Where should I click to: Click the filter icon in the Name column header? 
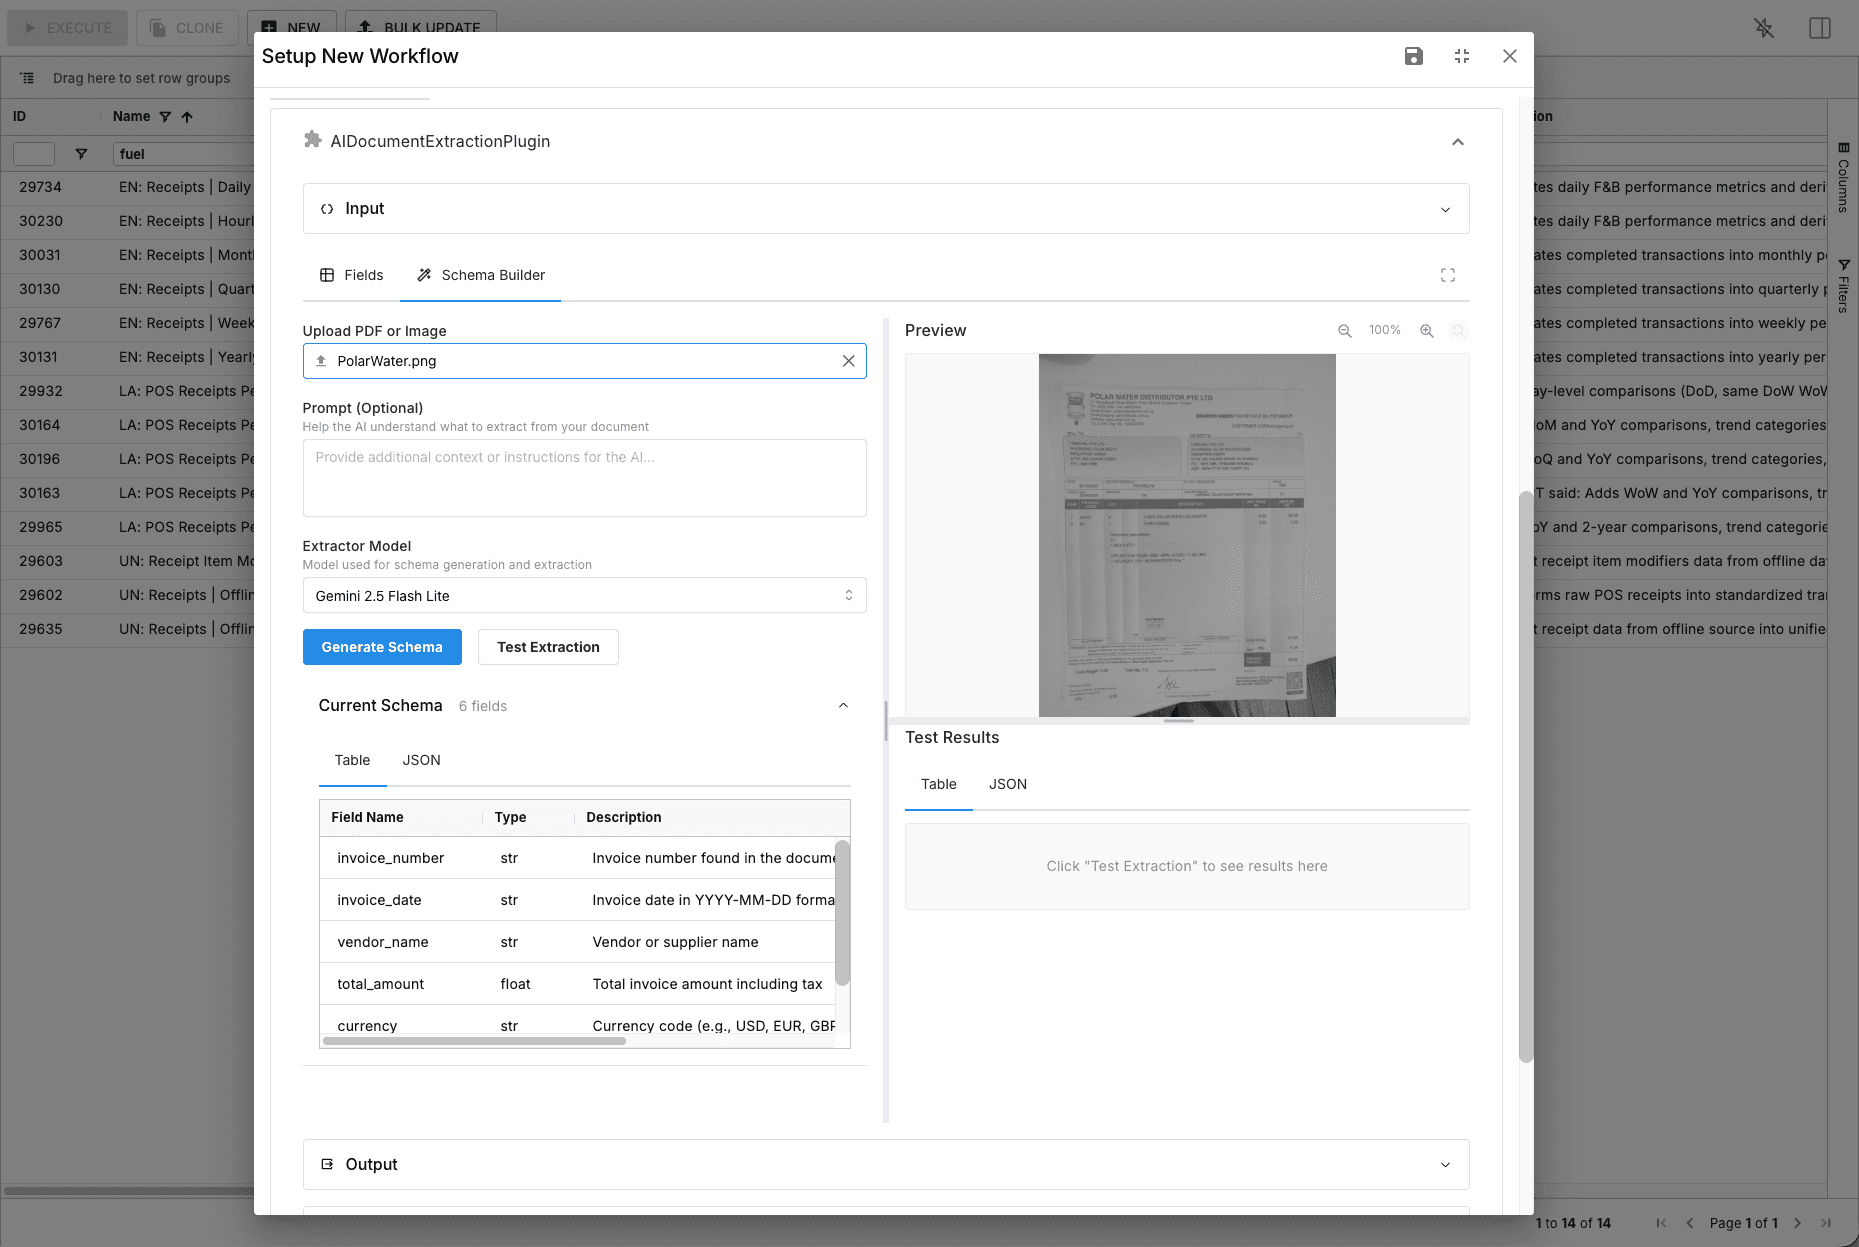click(165, 117)
